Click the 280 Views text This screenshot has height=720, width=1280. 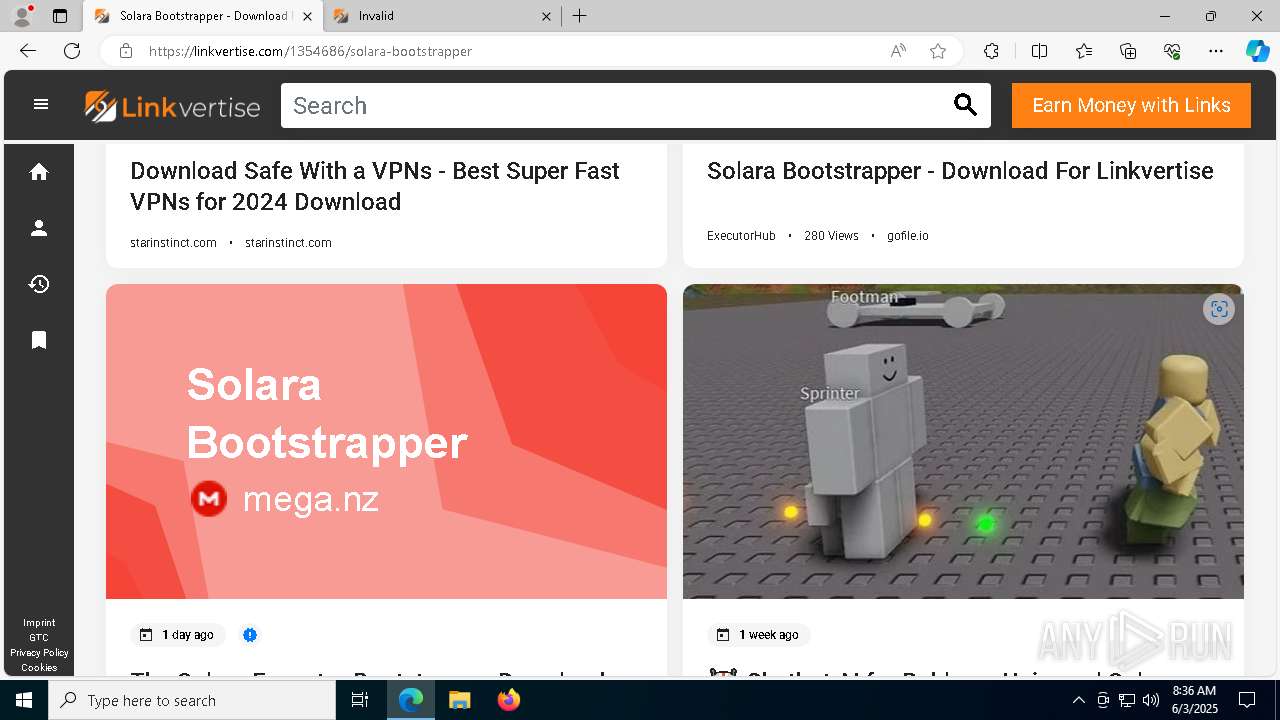coord(831,236)
